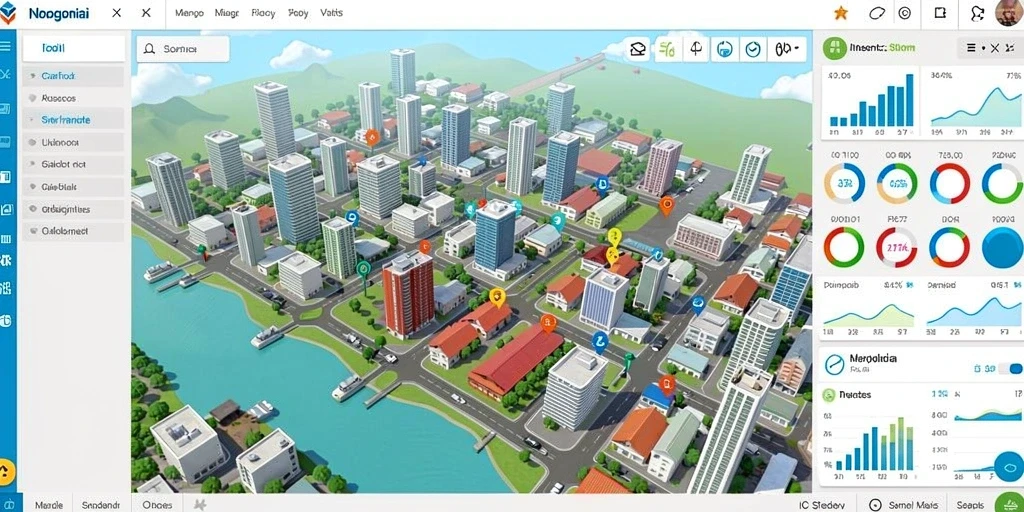Click the blue floating round button over the chart
The height and width of the screenshot is (512, 1024).
click(1008, 467)
